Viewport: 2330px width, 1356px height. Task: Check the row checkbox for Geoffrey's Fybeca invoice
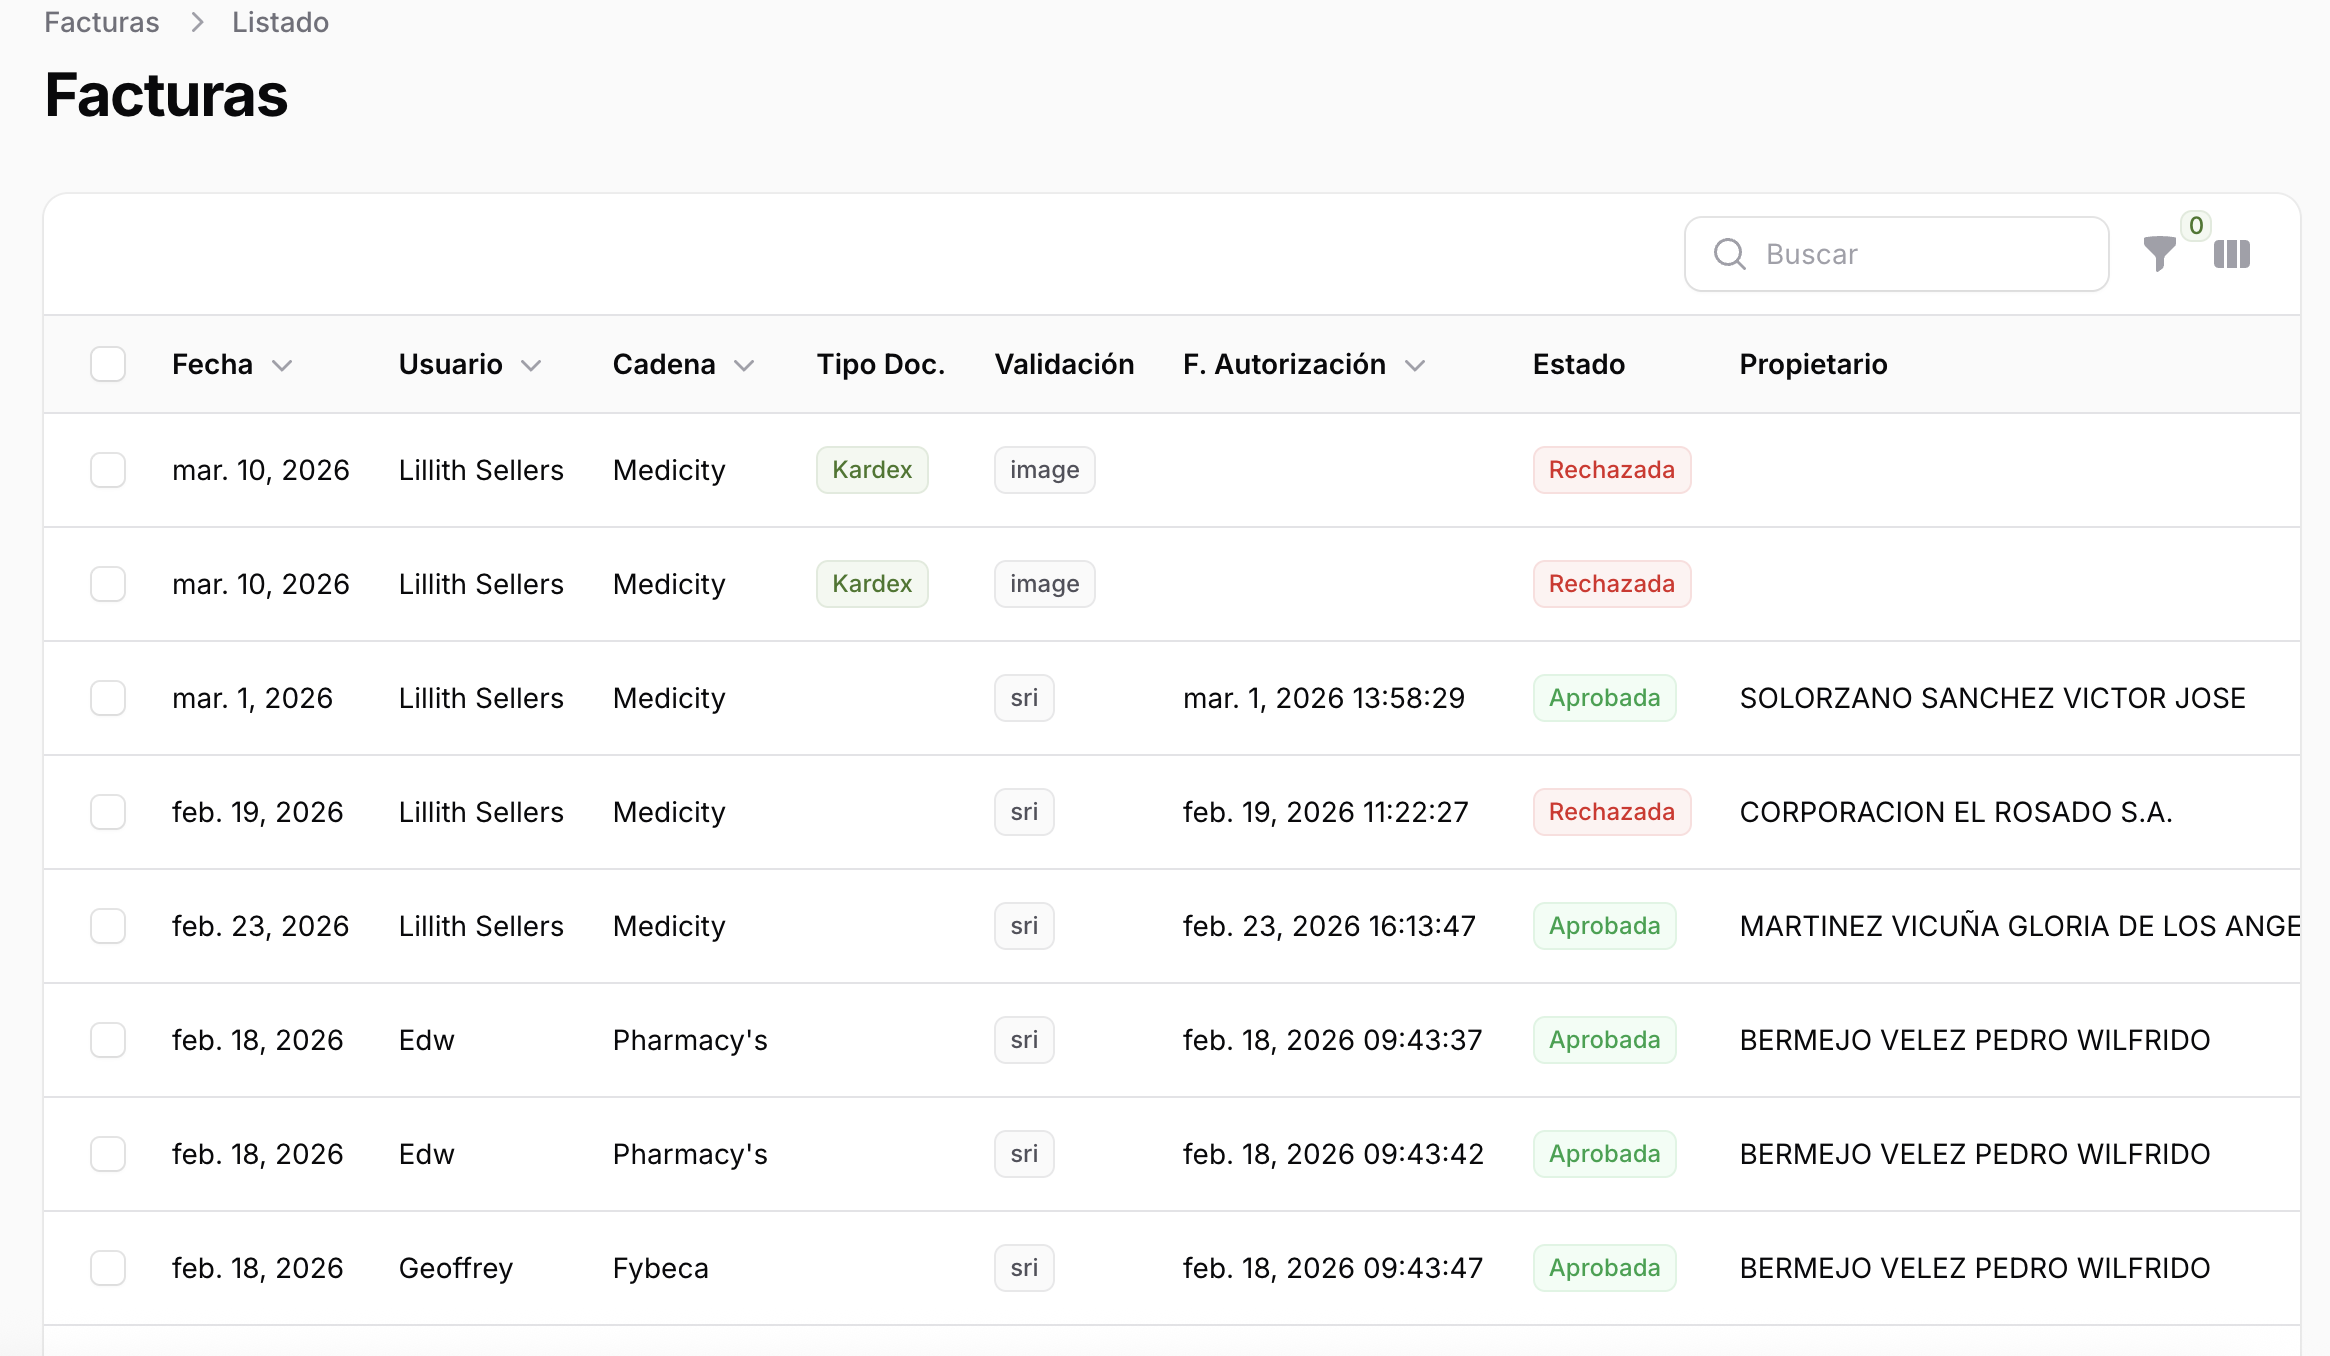pyautogui.click(x=107, y=1267)
